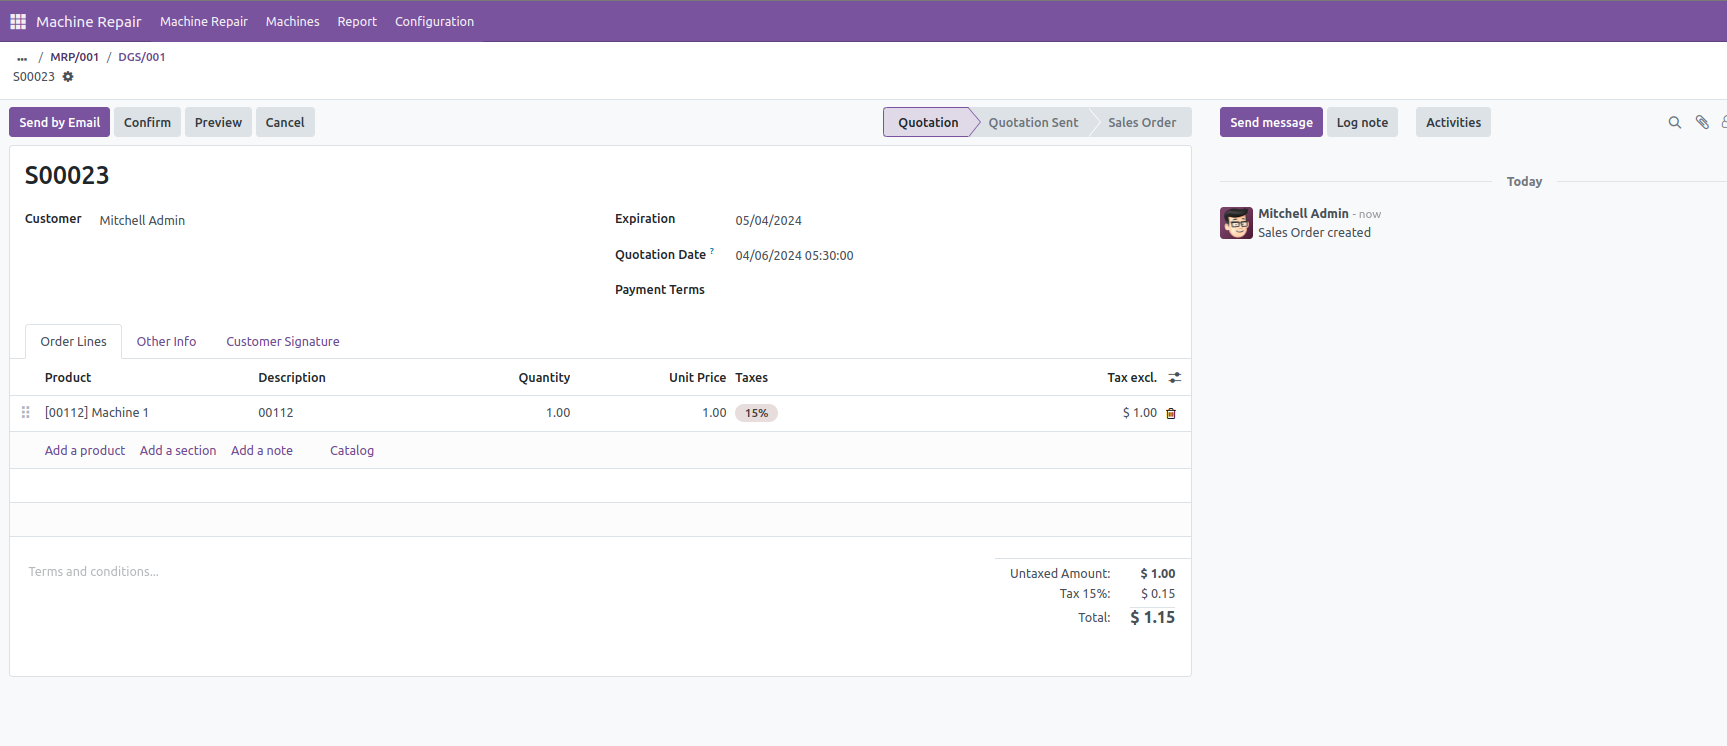Open the gear actions menu beside S00023
The width and height of the screenshot is (1727, 746).
coord(68,77)
